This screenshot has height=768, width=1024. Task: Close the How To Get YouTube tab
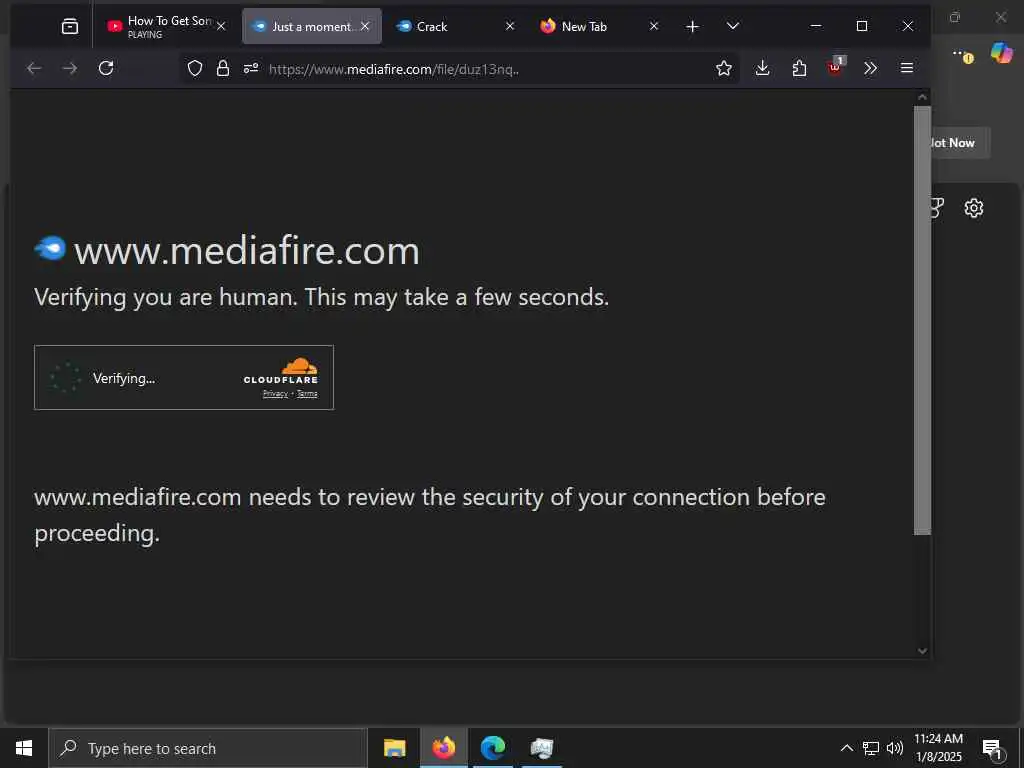[221, 26]
